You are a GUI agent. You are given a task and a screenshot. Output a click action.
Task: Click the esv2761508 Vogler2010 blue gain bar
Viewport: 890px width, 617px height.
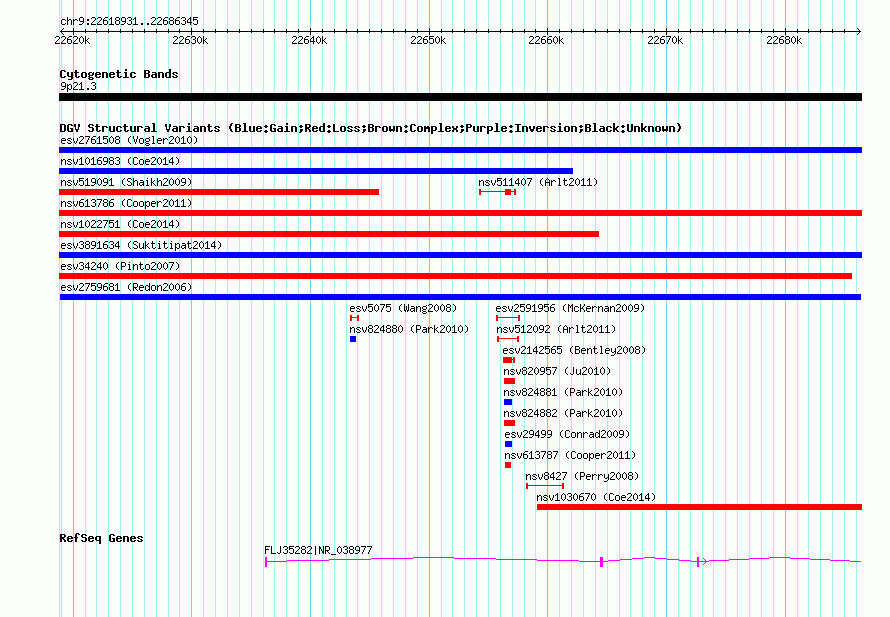[x=460, y=150]
